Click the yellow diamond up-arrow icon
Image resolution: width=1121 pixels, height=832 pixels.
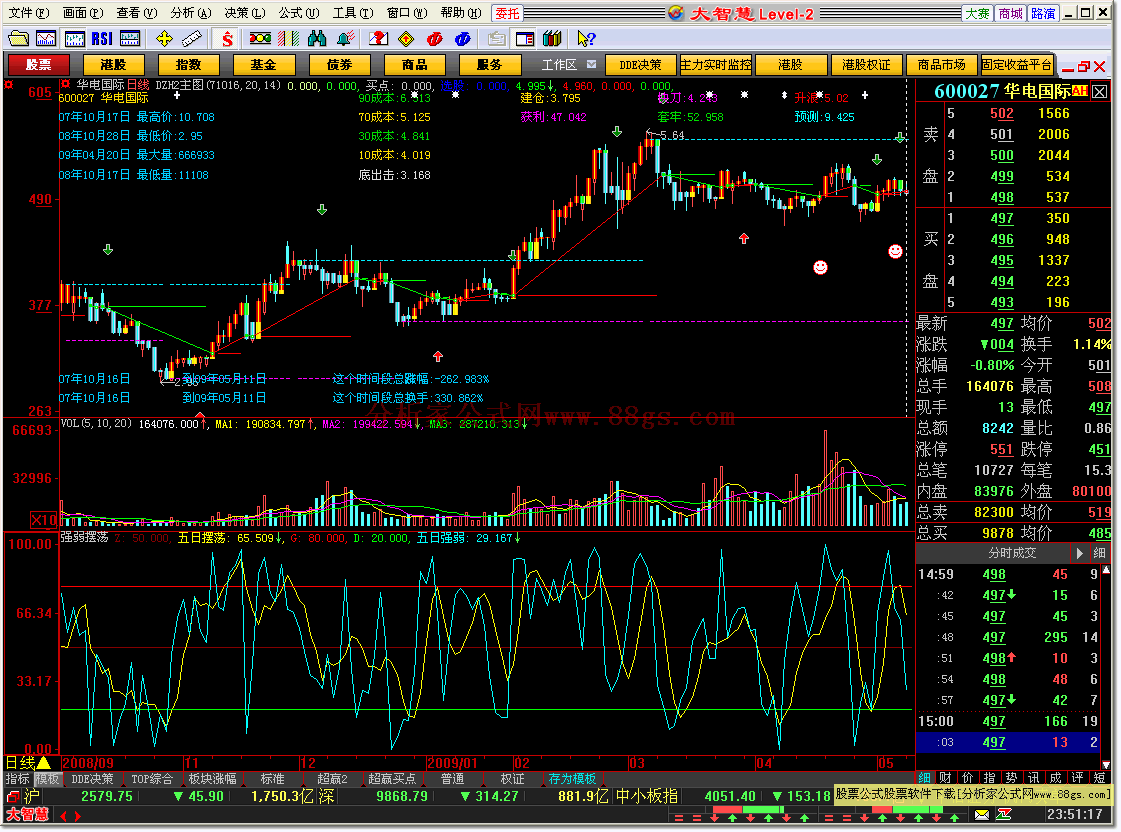coord(406,39)
